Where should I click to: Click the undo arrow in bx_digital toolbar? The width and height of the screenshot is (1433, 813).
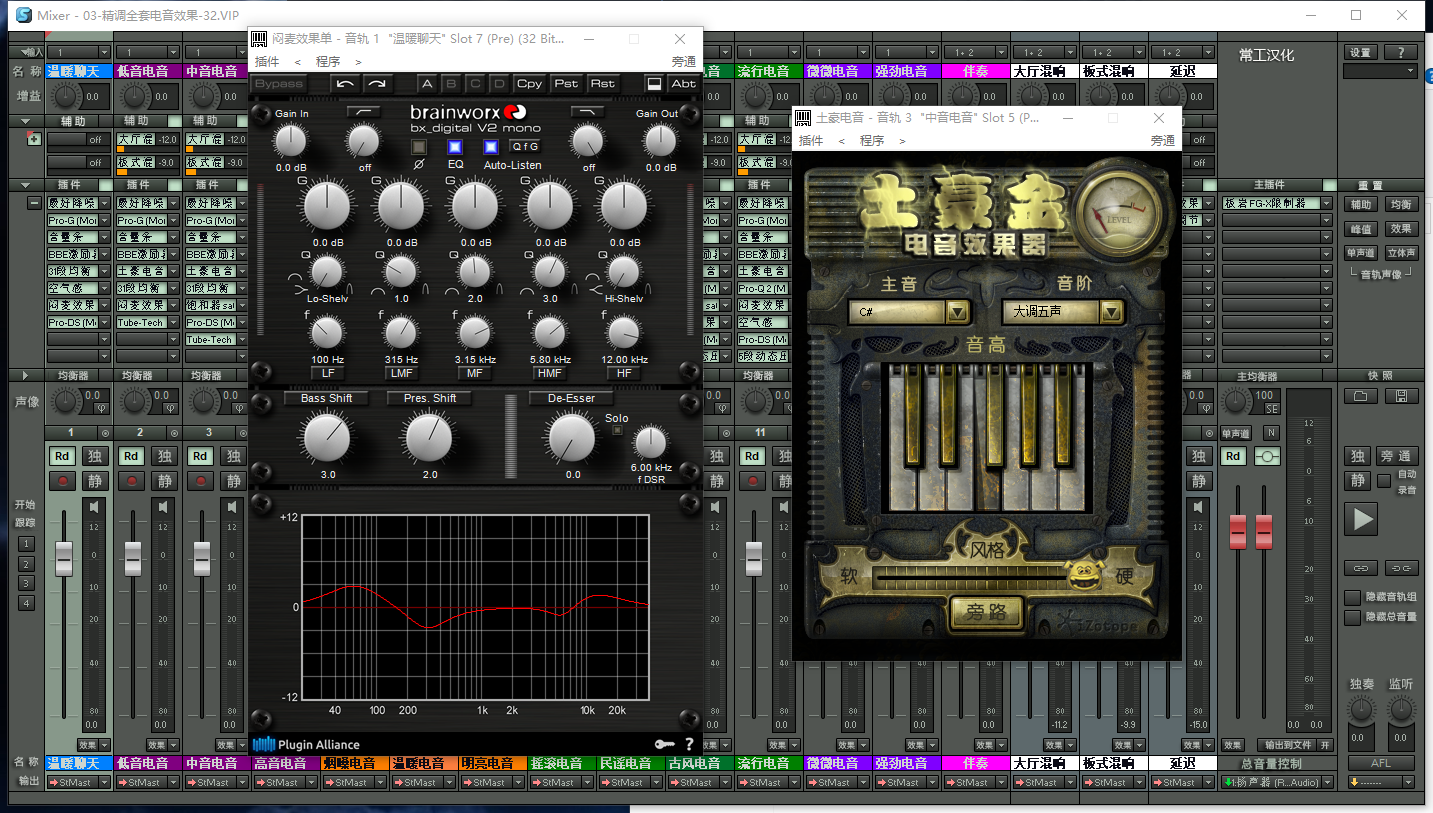coord(345,84)
